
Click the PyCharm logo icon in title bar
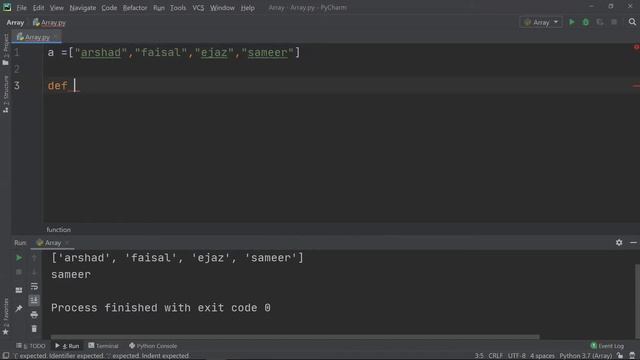tap(7, 7)
